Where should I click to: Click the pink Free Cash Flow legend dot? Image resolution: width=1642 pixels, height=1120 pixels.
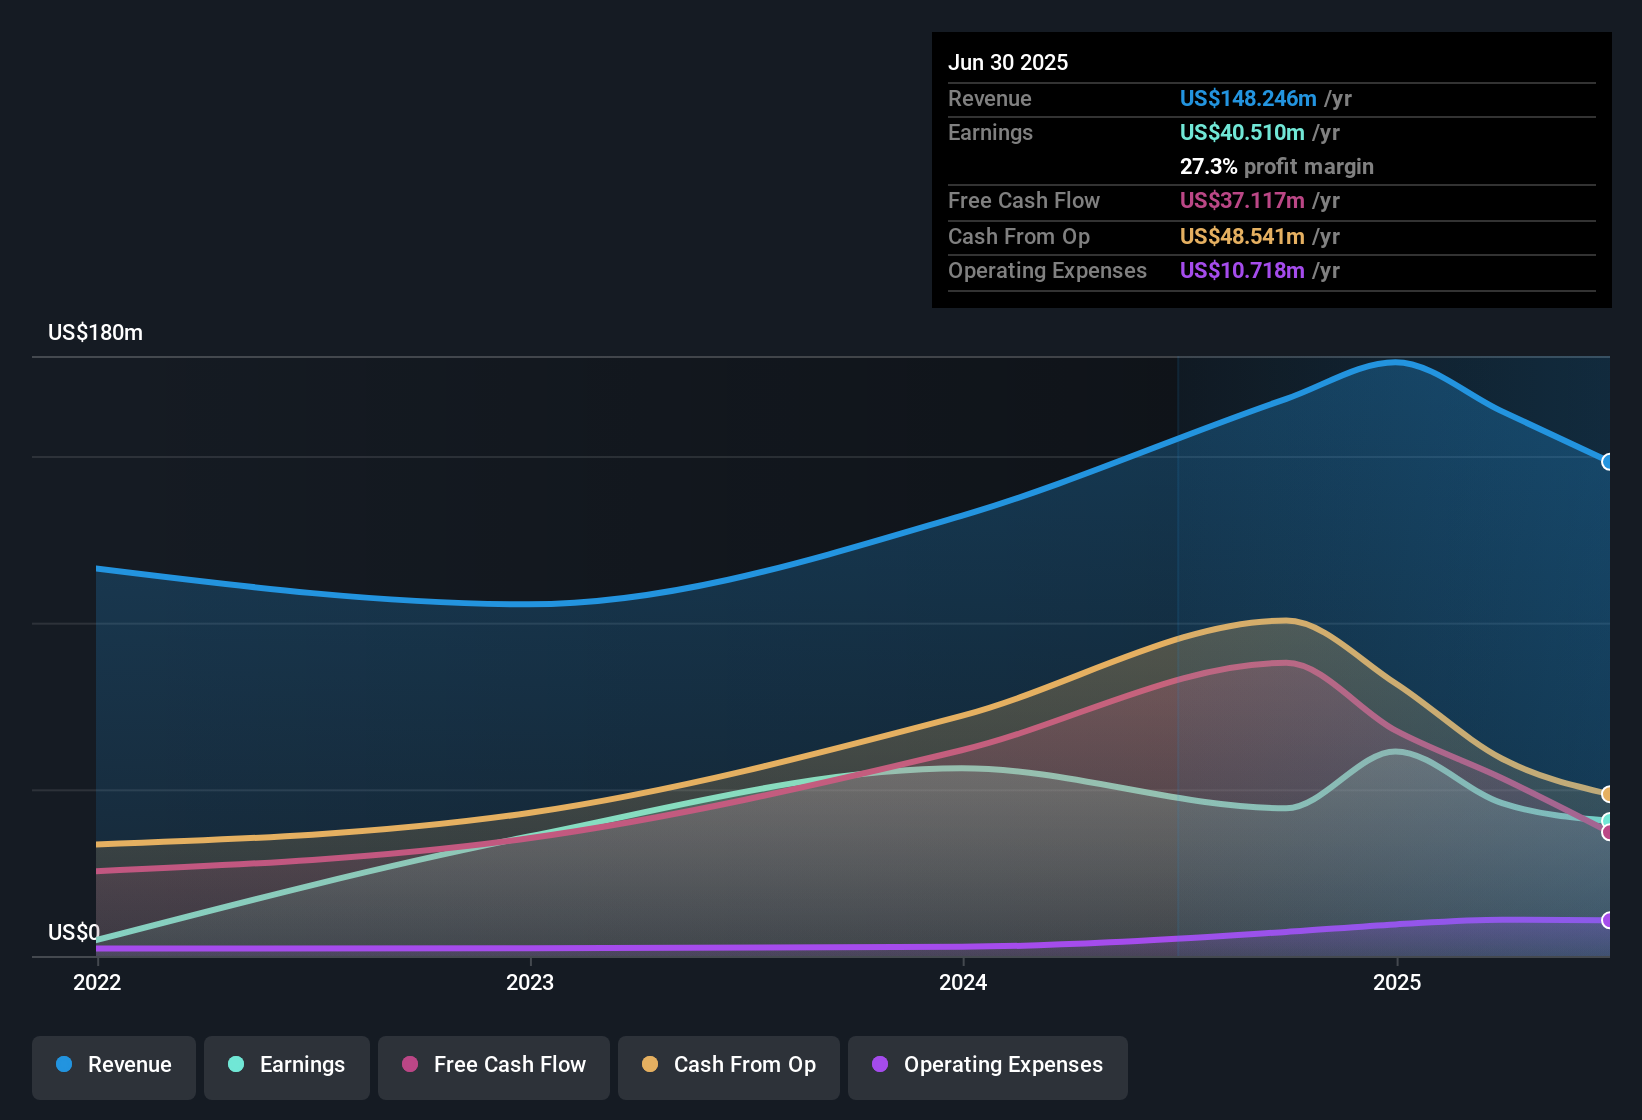click(x=409, y=1065)
